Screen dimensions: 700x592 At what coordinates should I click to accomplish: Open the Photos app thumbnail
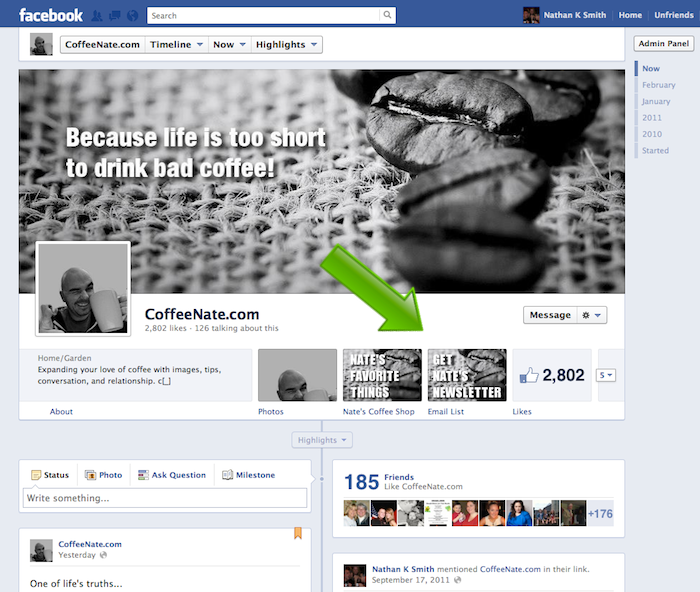pos(297,375)
